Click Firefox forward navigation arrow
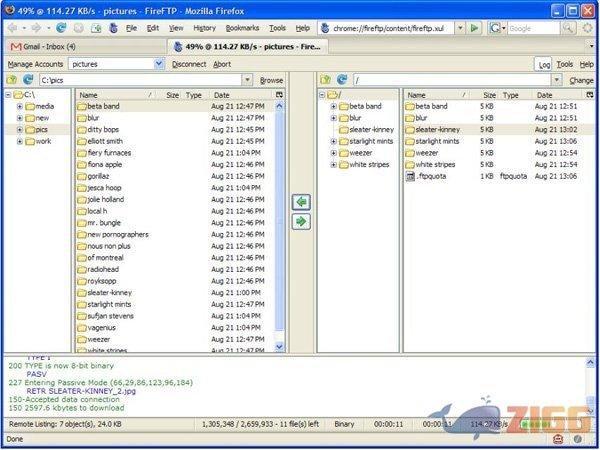The height and width of the screenshot is (450, 600). pyautogui.click(x=36, y=28)
